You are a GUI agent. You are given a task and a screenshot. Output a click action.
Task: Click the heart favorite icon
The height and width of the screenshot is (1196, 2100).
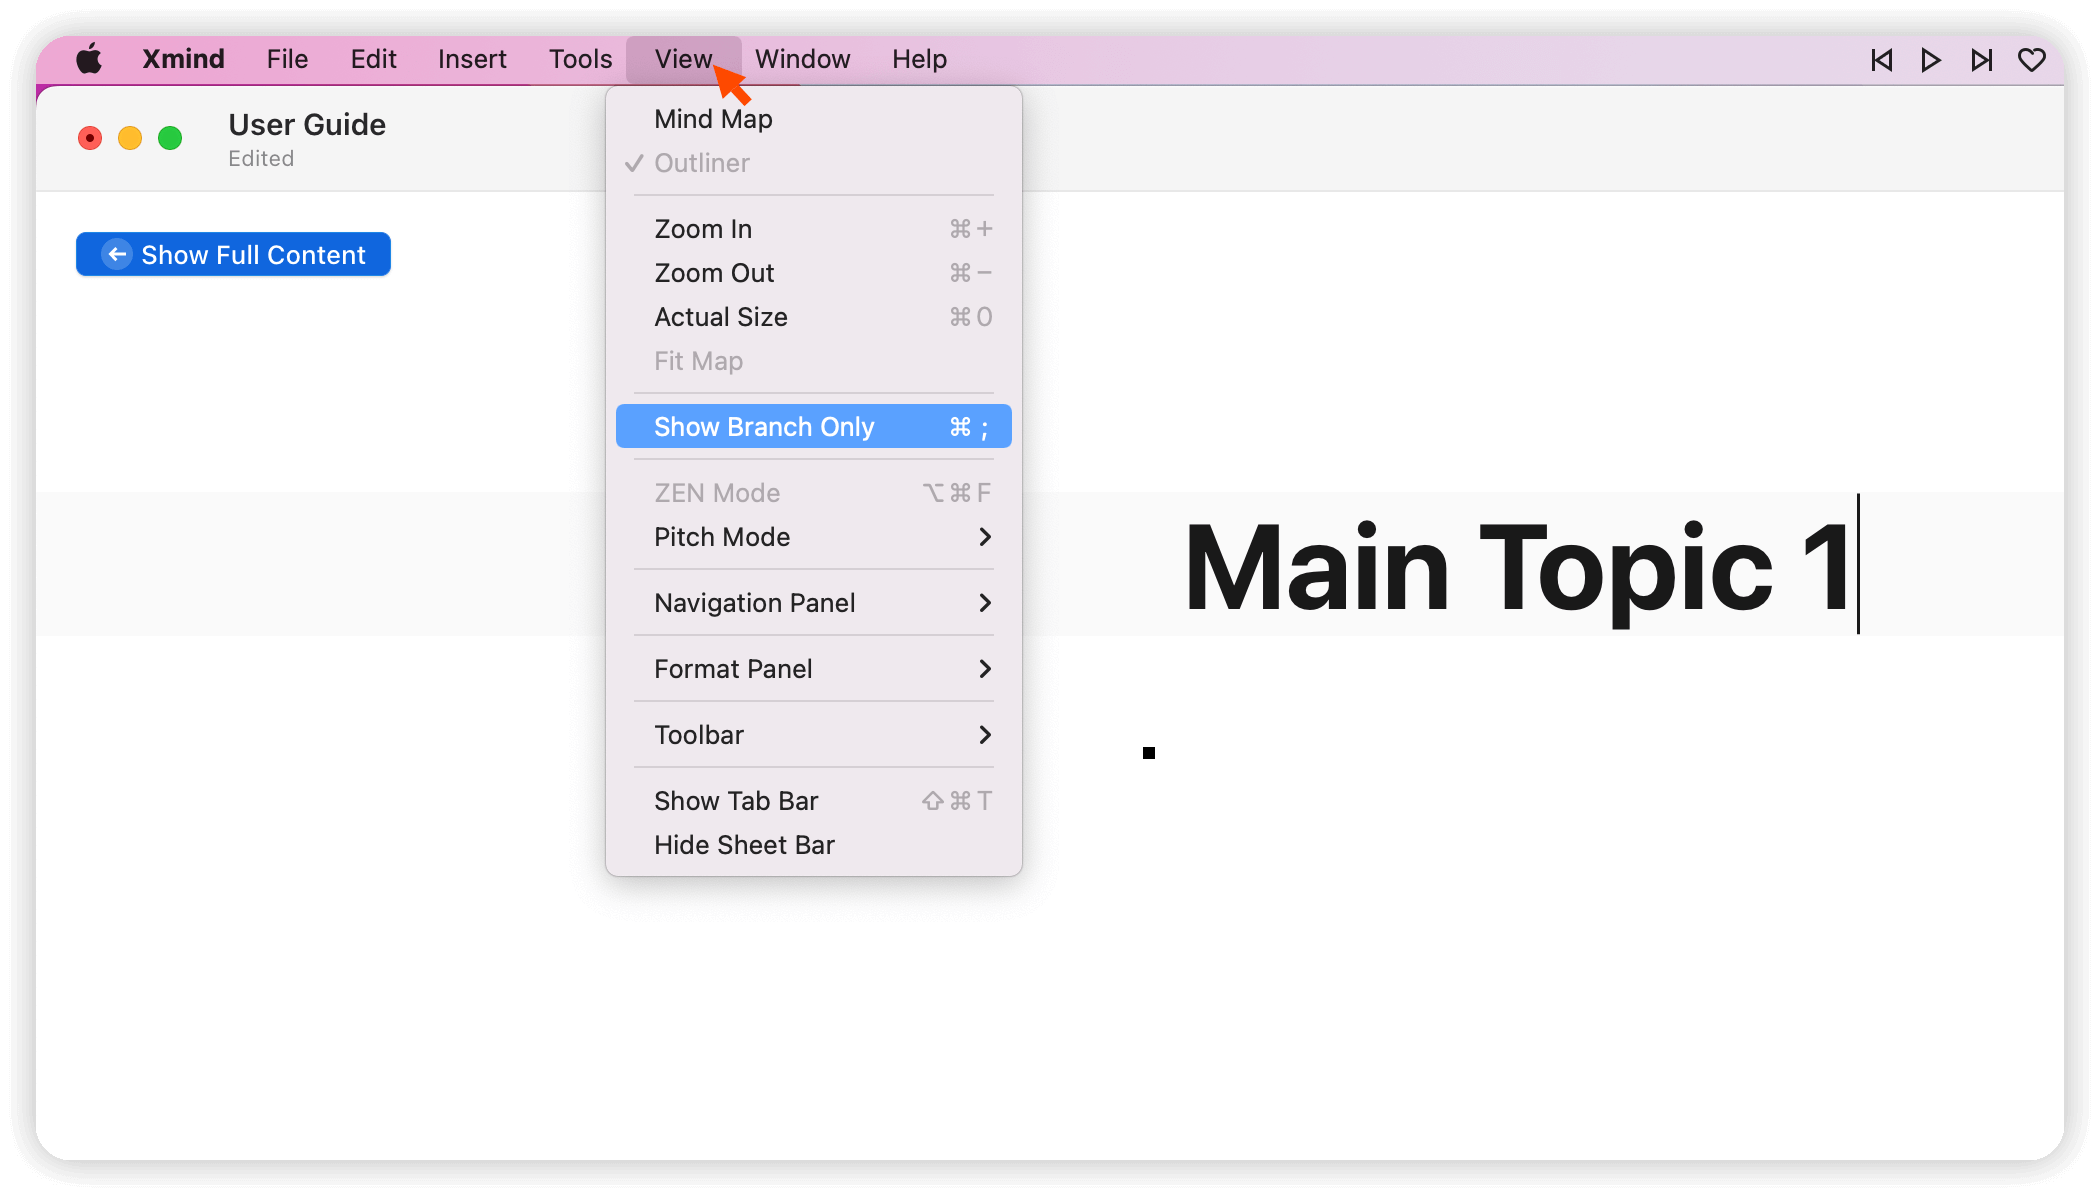click(2031, 60)
